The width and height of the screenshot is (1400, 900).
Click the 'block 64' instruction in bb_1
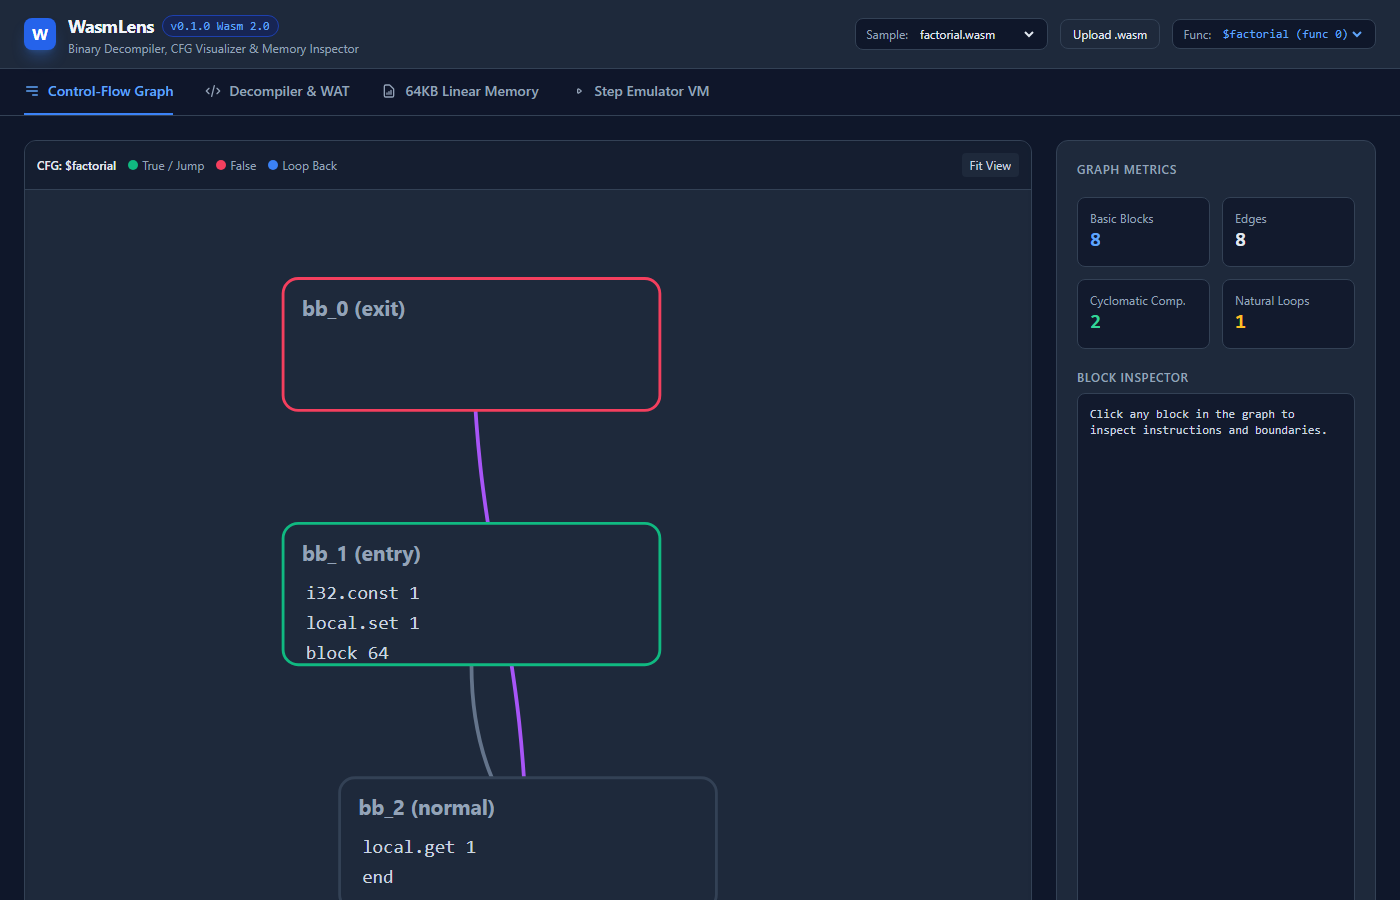click(347, 653)
